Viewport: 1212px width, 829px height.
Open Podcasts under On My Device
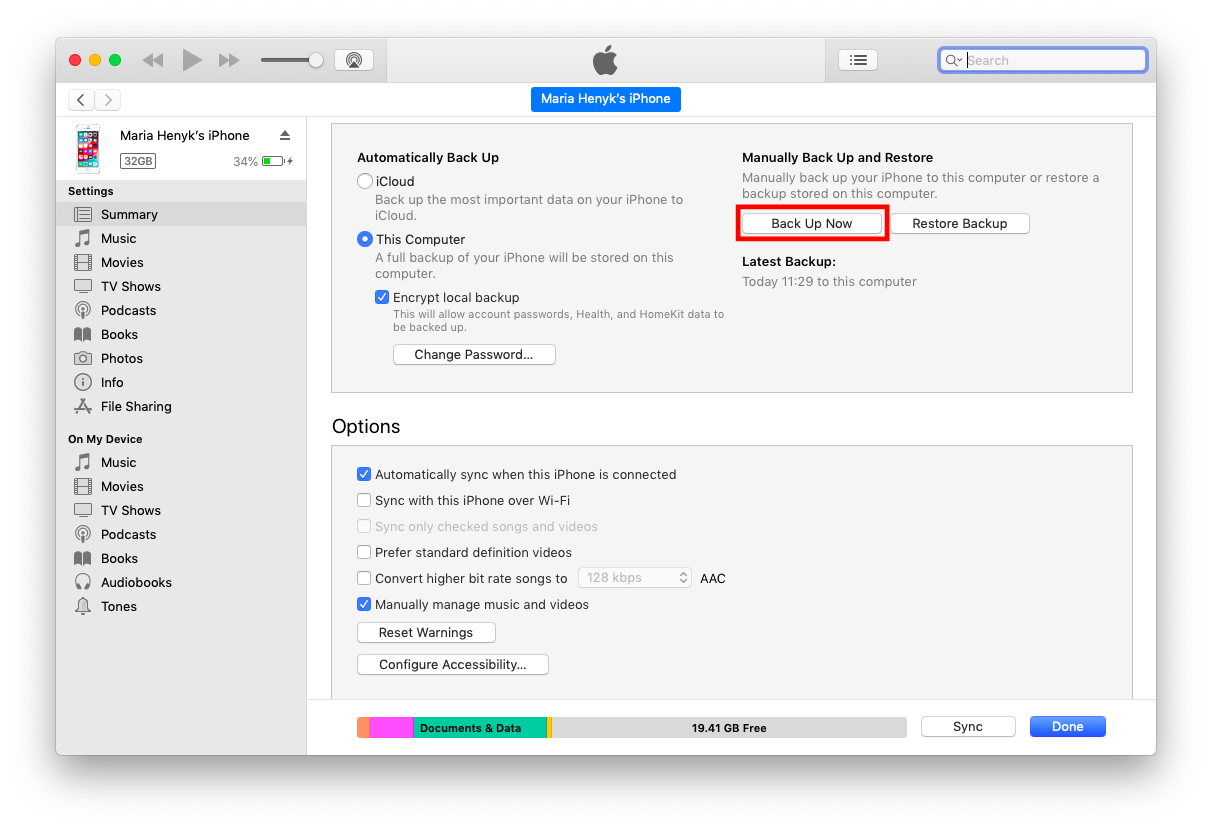tap(181, 534)
